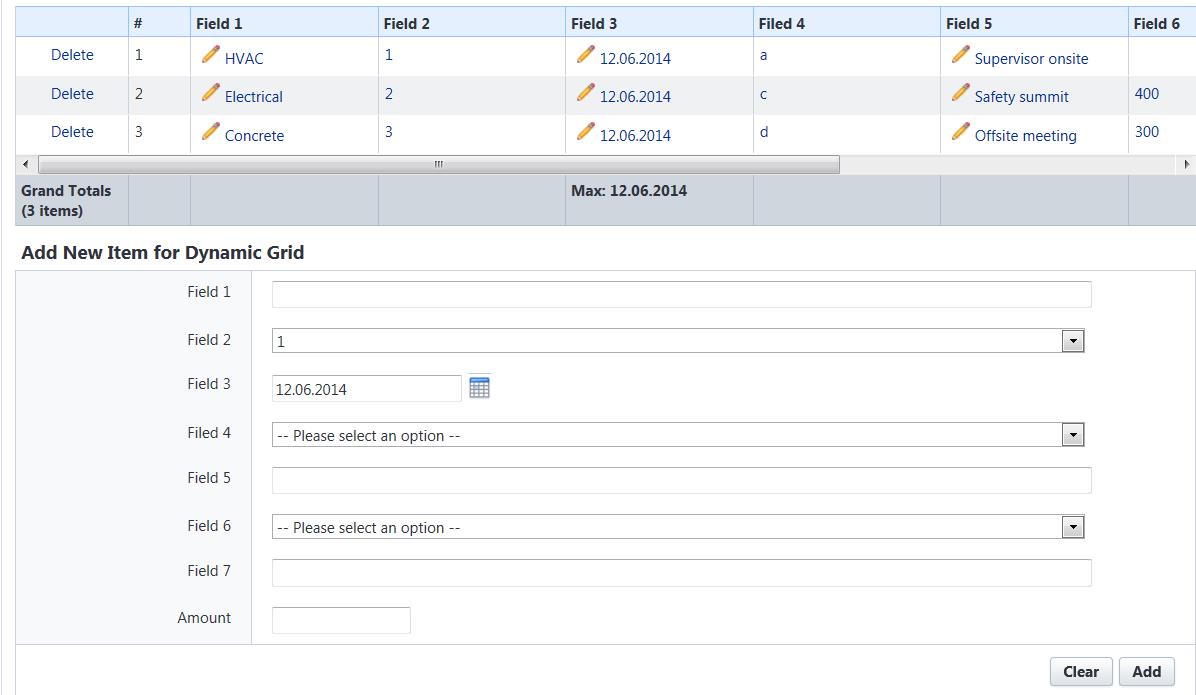Click the Field 2 dropdown arrow button

coord(1072,341)
